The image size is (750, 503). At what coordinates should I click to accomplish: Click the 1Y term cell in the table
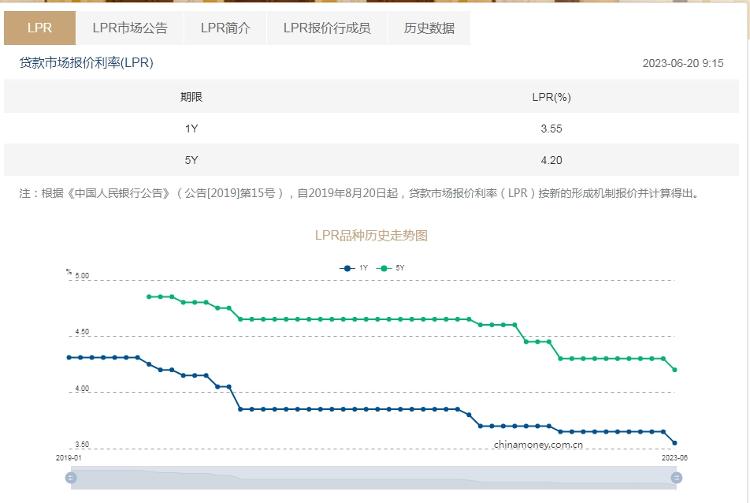pos(191,129)
